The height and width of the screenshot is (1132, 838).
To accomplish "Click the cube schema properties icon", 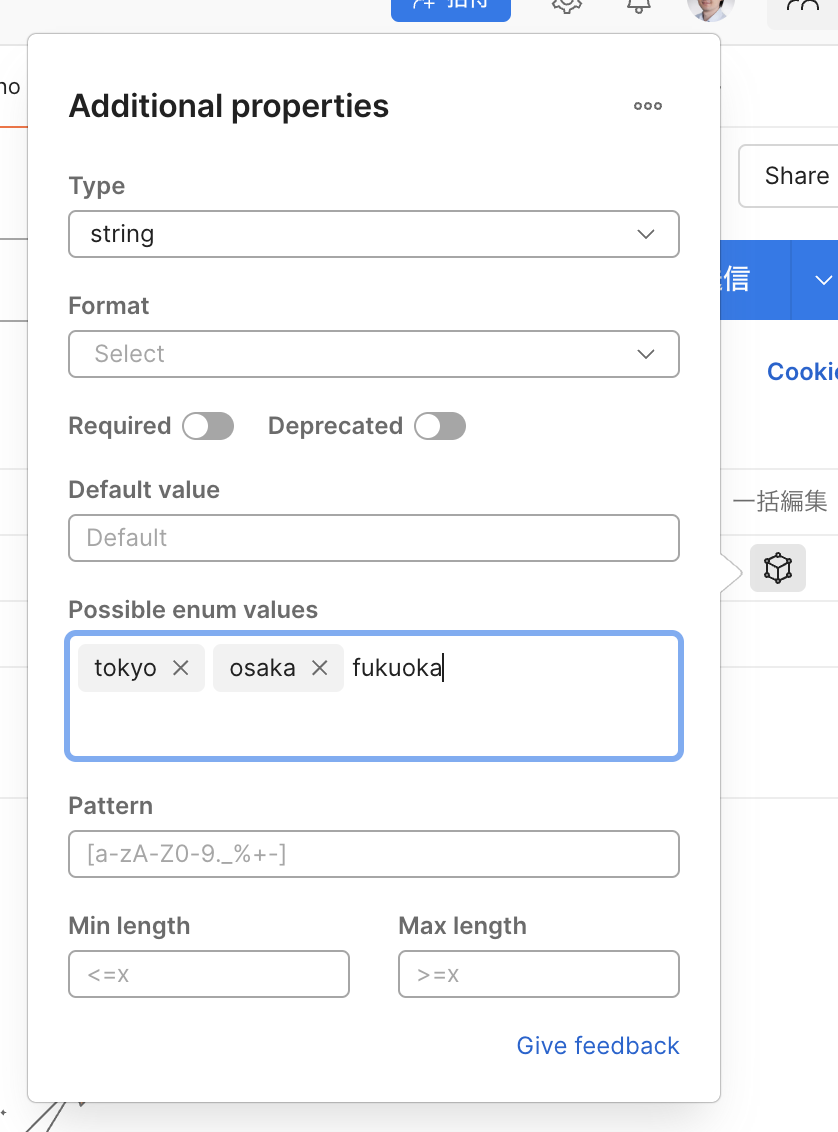I will click(x=777, y=568).
